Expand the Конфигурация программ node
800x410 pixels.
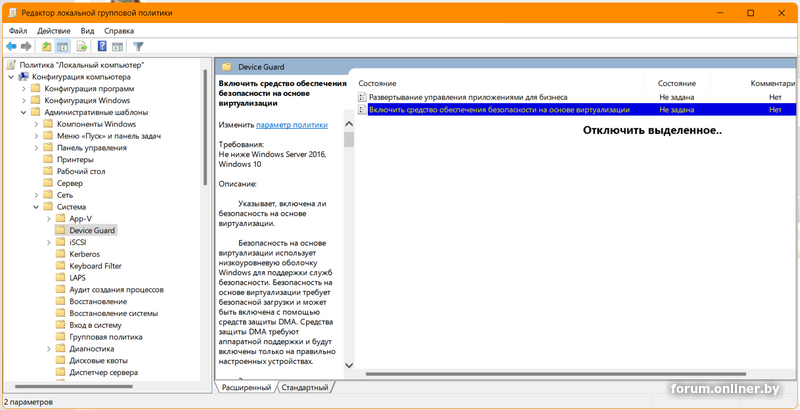tap(23, 89)
